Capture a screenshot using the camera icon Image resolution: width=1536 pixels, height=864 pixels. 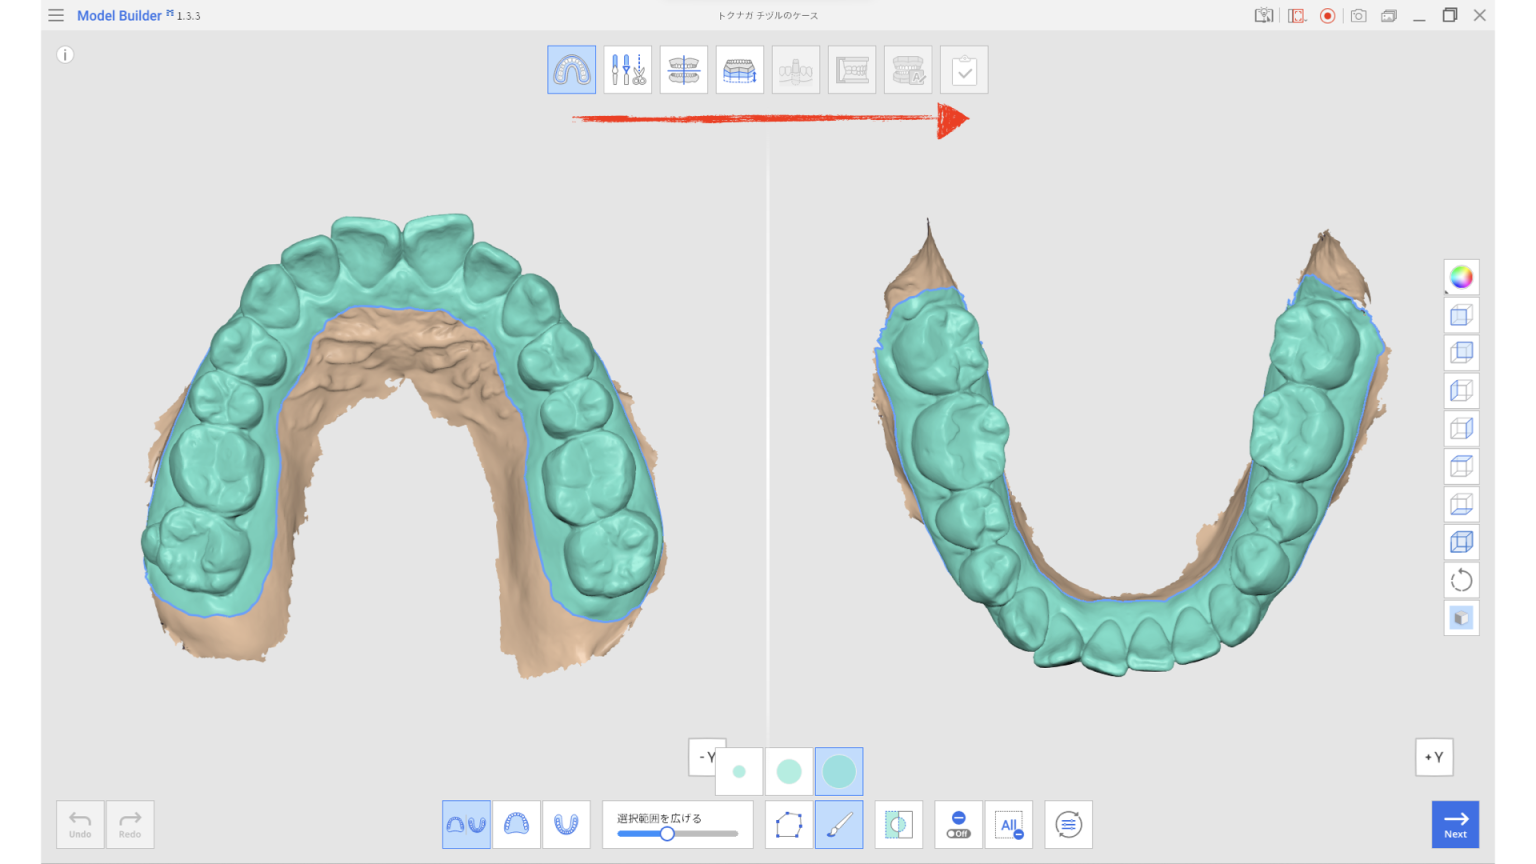1358,15
